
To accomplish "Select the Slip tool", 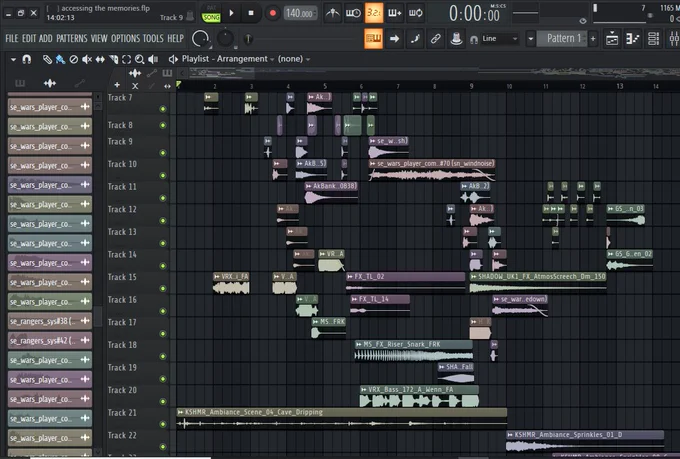I will coord(100,59).
